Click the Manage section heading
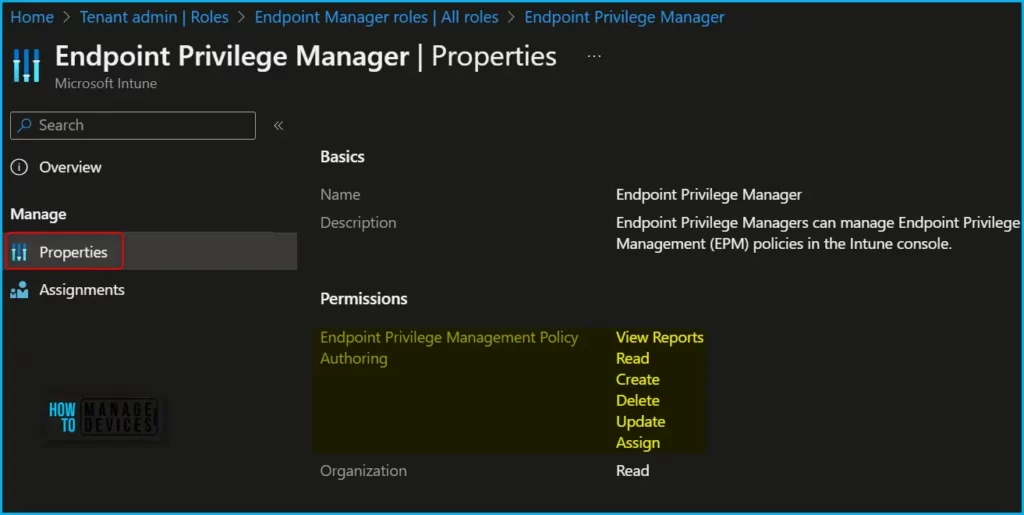 [x=38, y=214]
